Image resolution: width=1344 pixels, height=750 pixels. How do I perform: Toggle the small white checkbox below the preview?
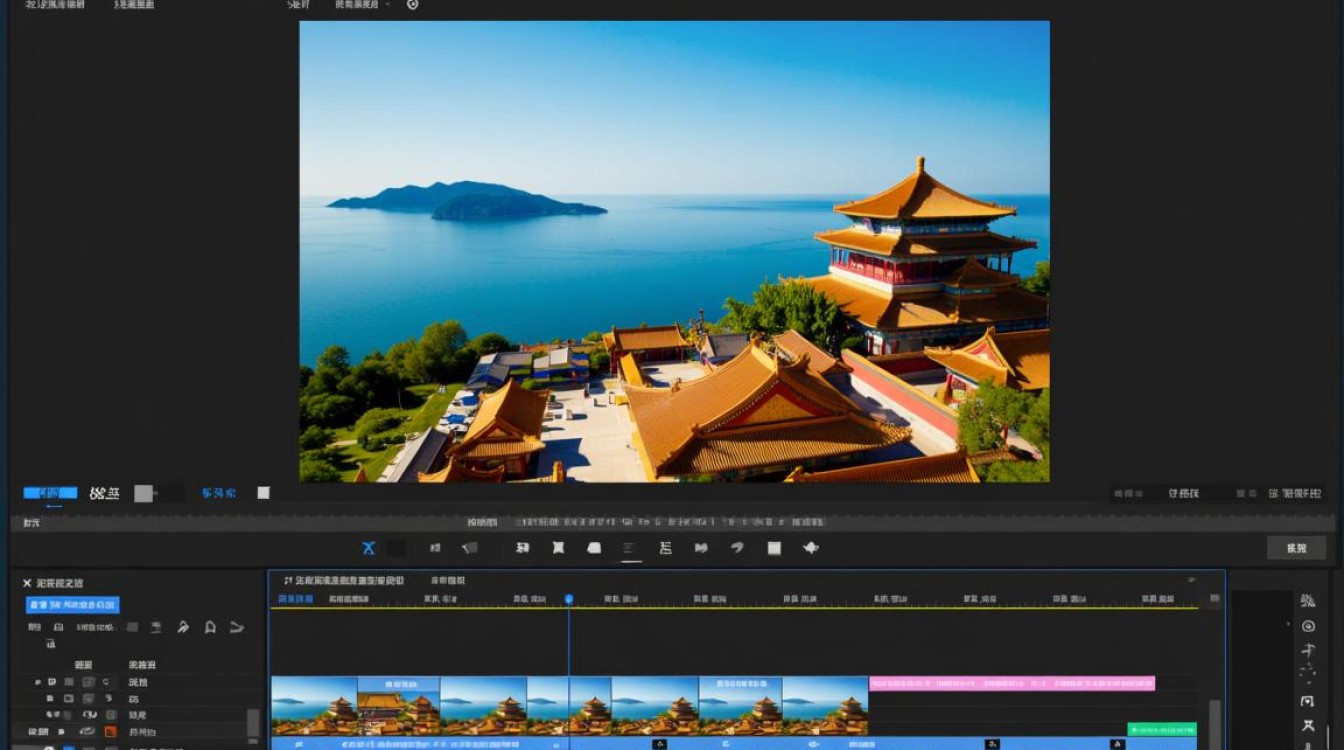click(x=263, y=493)
